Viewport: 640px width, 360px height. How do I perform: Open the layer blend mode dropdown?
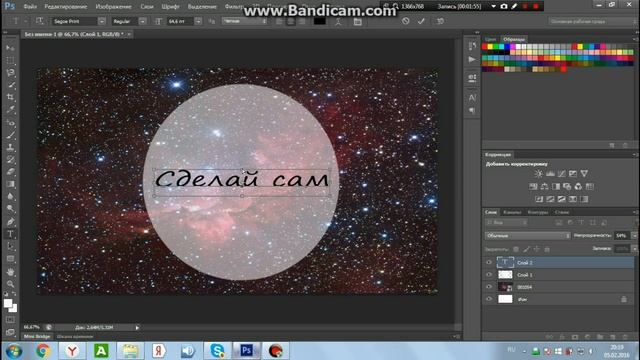527,236
